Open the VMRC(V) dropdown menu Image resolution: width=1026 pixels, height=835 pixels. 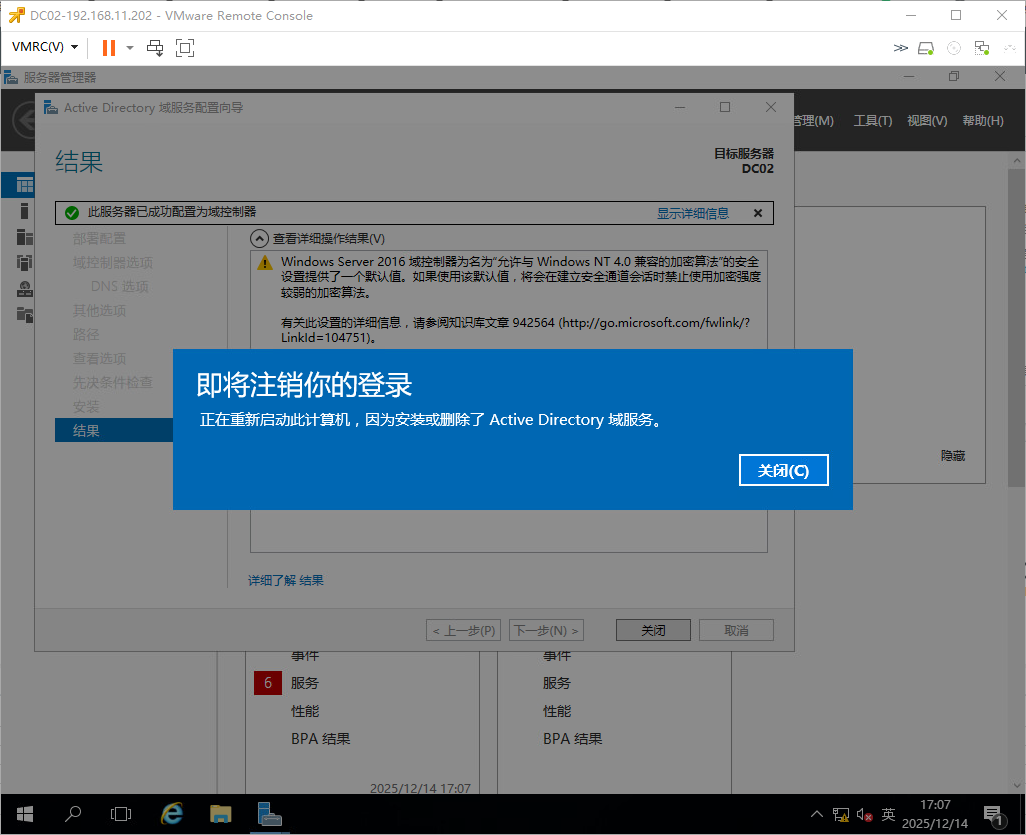pyautogui.click(x=44, y=47)
